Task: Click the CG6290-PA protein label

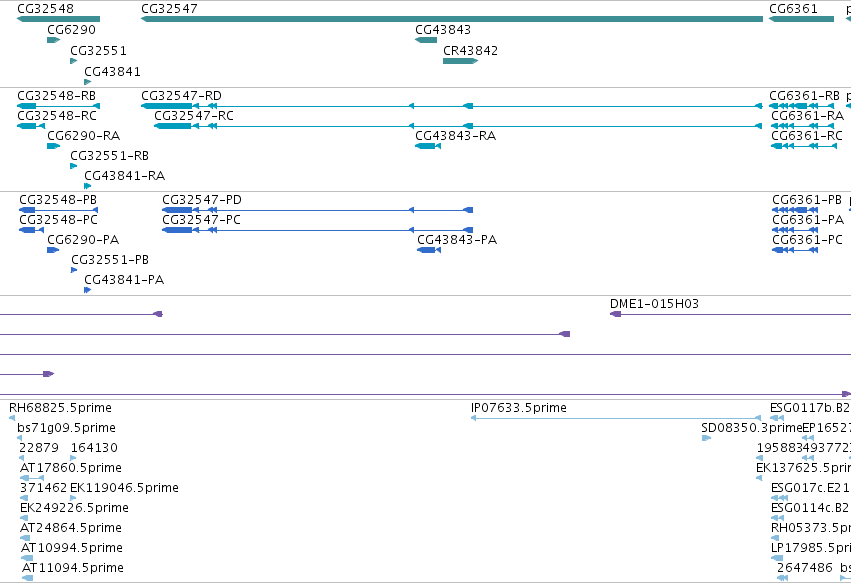Action: (83, 240)
